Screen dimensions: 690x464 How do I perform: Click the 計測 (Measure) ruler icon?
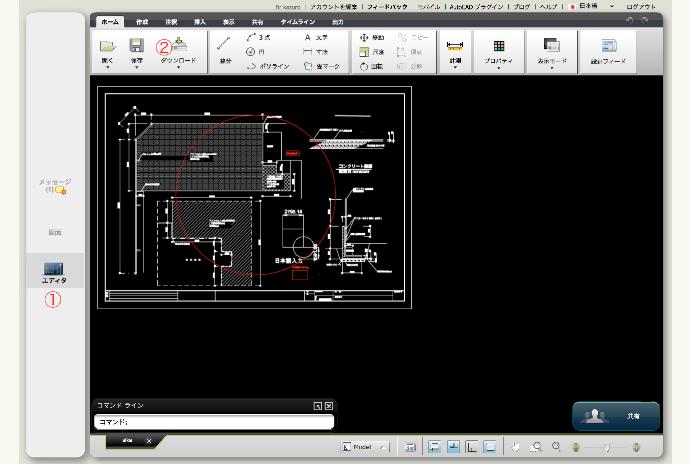455,45
